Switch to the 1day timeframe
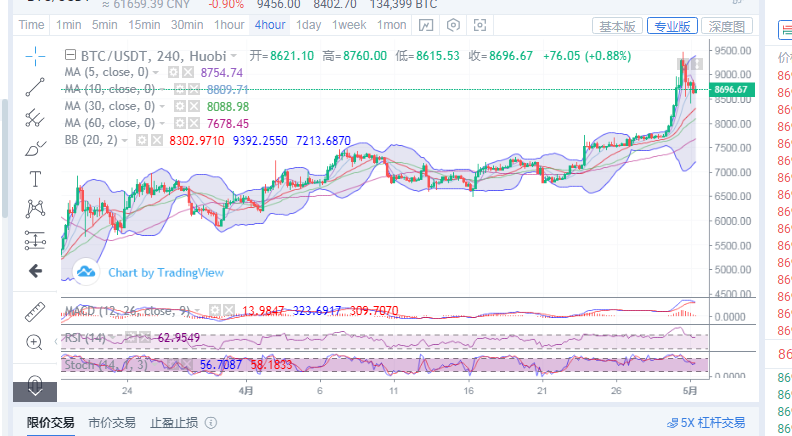The width and height of the screenshot is (792, 436). point(309,24)
